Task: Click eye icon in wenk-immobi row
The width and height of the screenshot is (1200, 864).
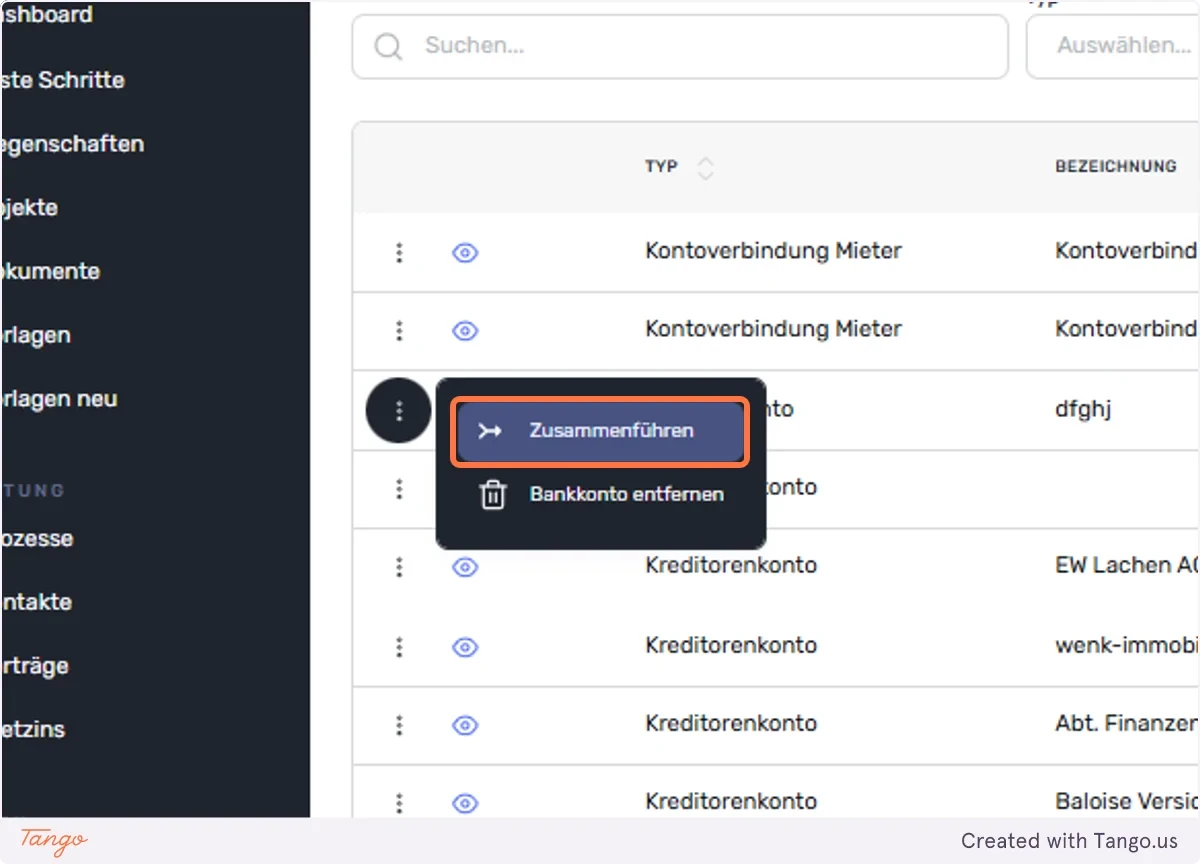Action: click(465, 647)
